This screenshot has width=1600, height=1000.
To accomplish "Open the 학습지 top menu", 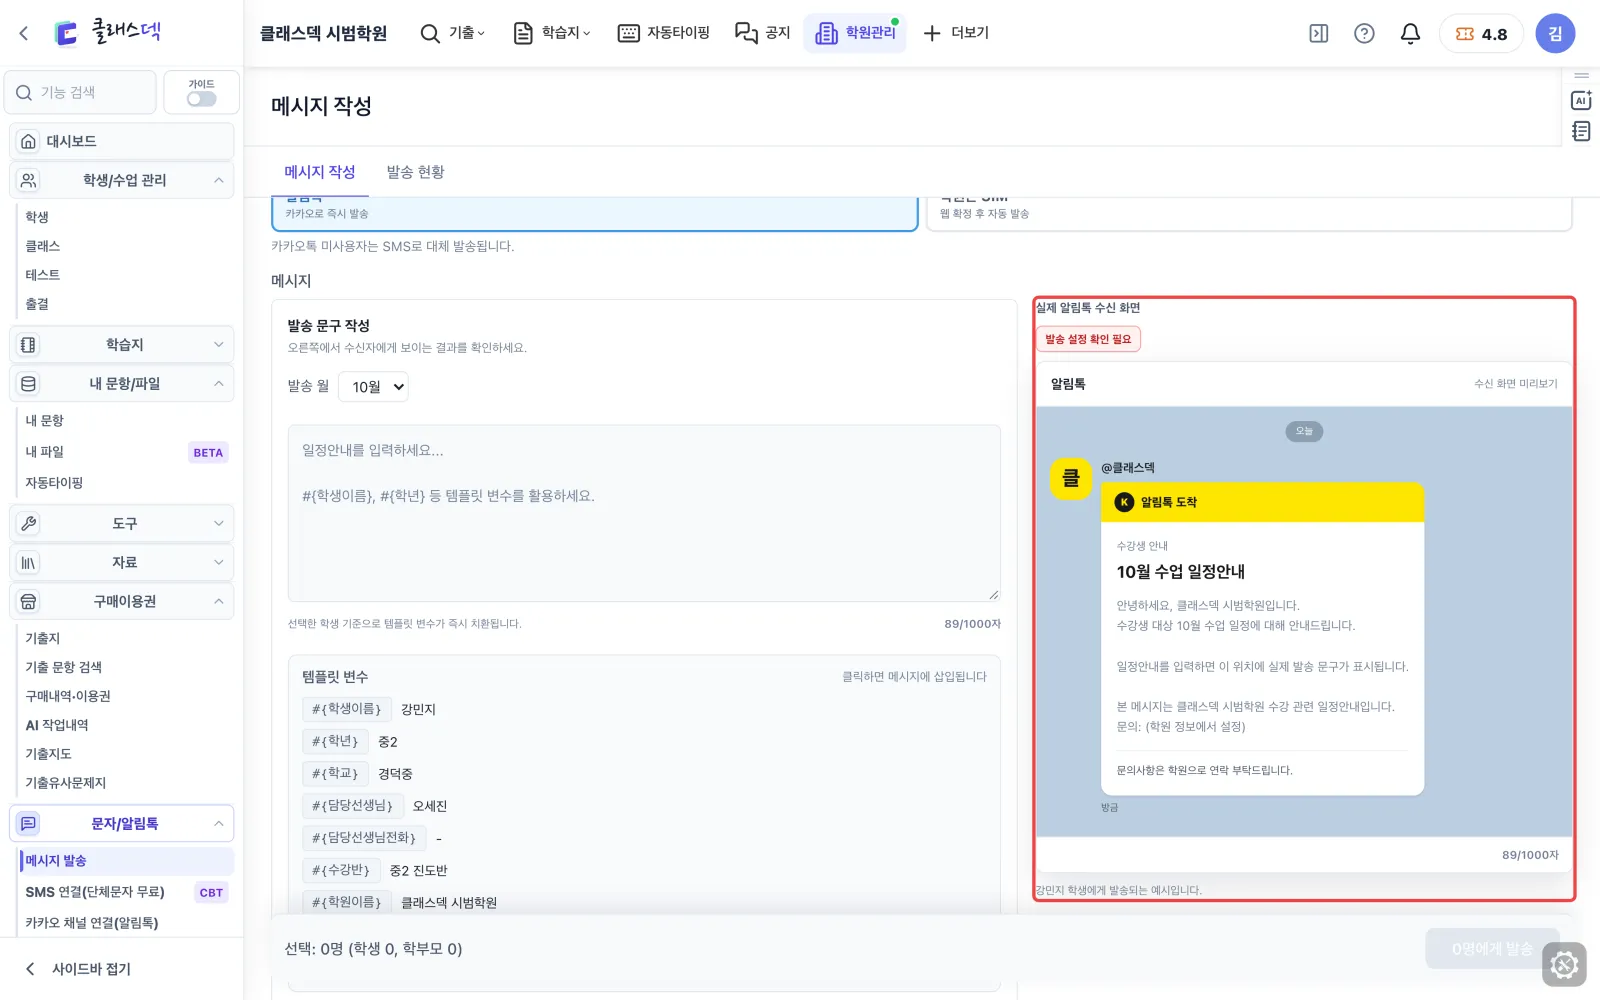I will pos(552,33).
